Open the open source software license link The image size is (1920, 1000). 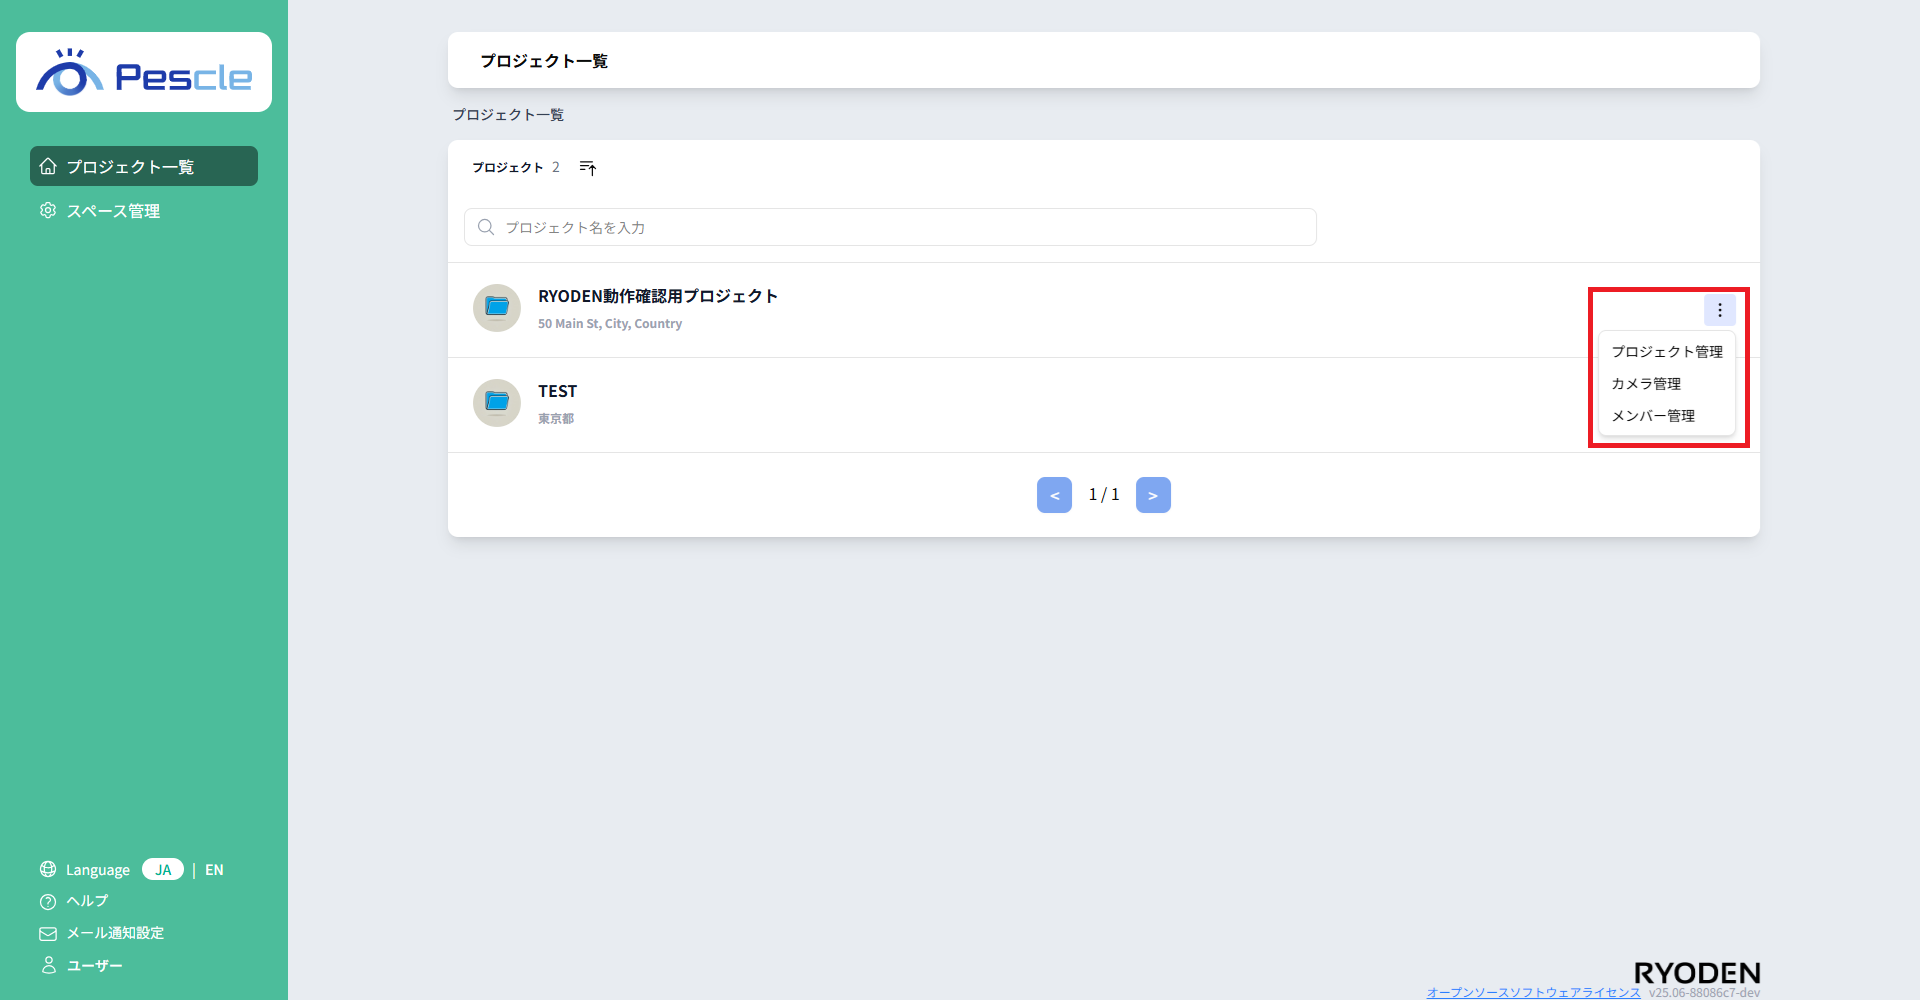[x=1533, y=992]
